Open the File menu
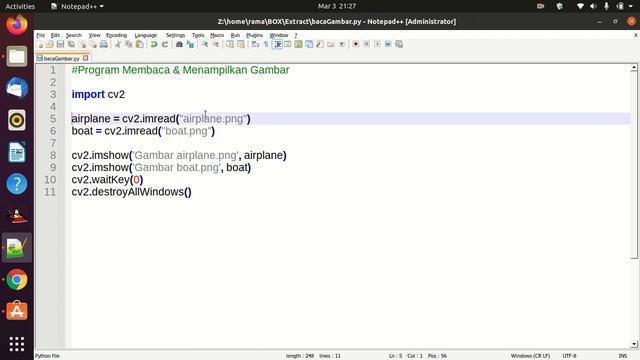The width and height of the screenshot is (640, 360). 40,35
